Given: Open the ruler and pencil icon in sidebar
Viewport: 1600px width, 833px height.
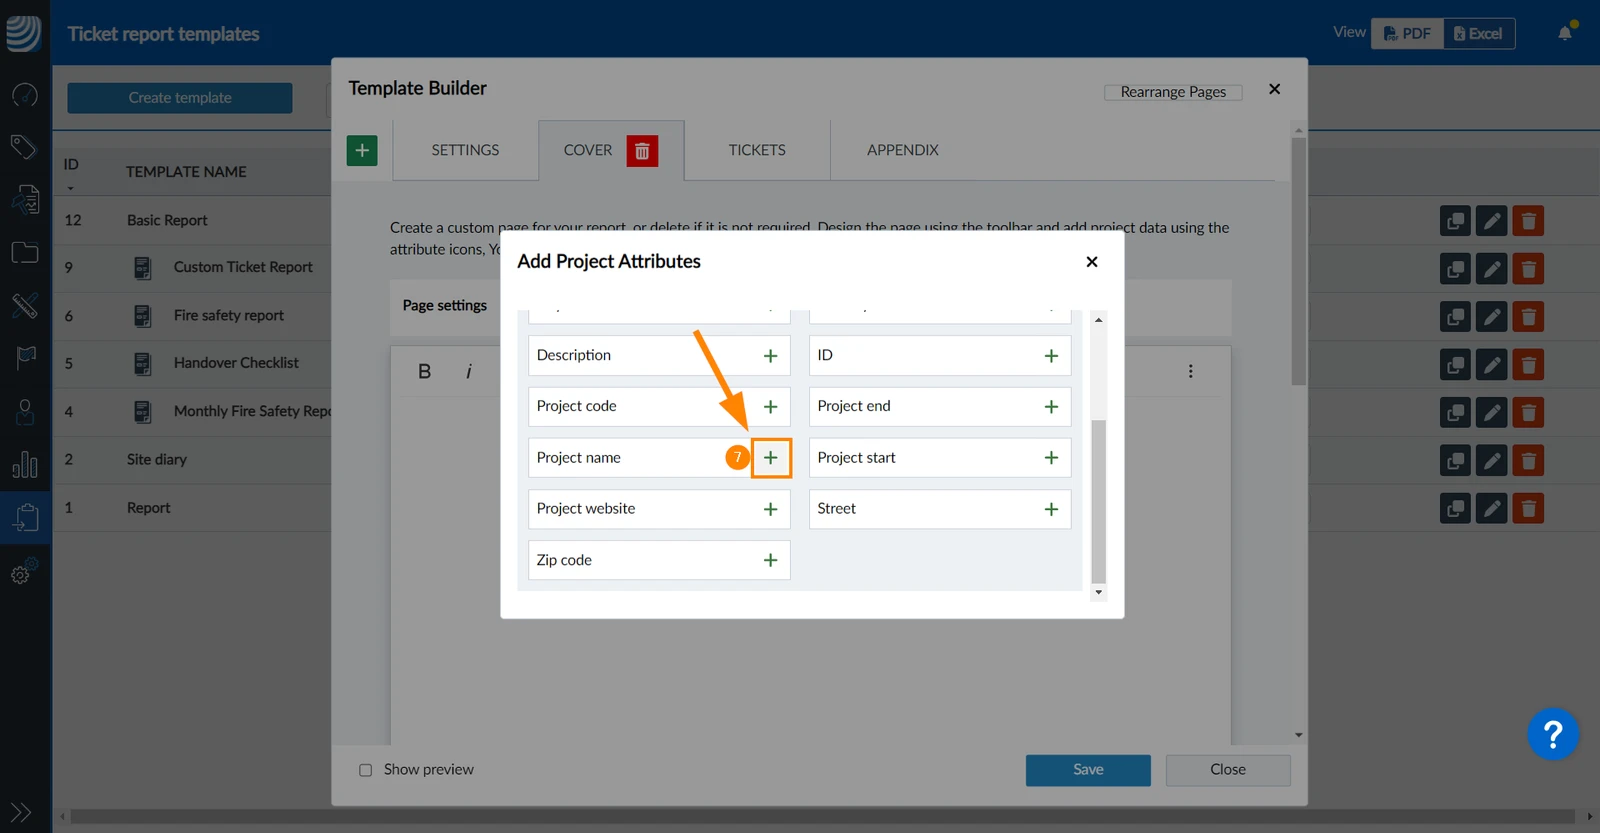Looking at the screenshot, I should coord(24,305).
